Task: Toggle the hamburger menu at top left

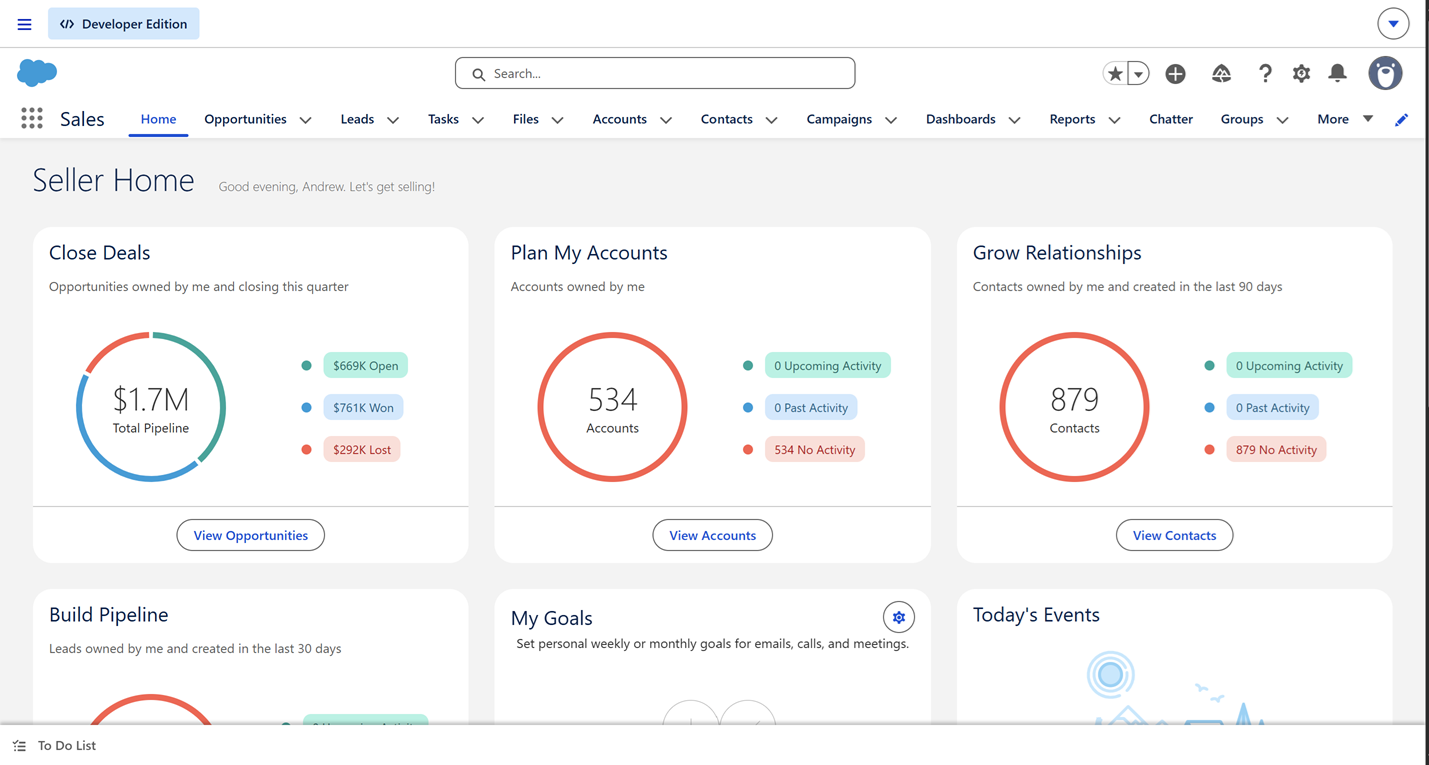Action: click(25, 24)
